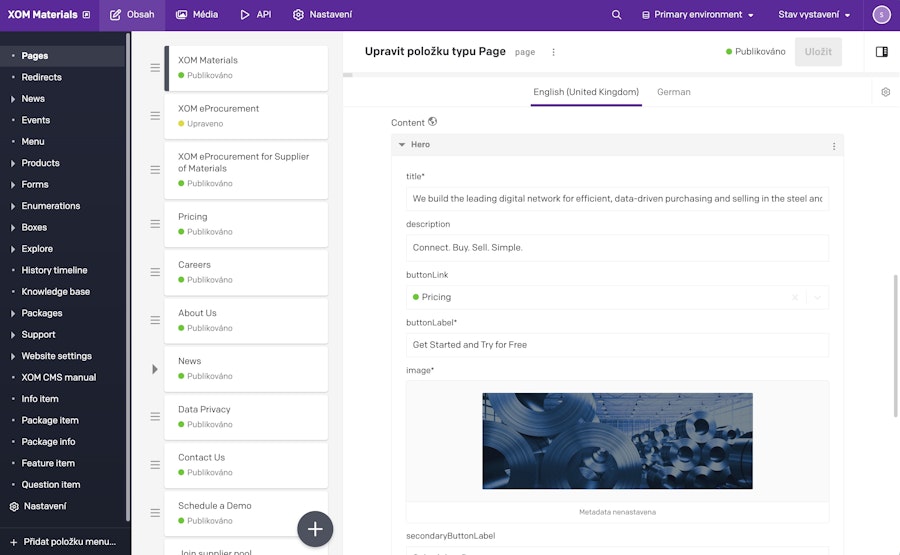This screenshot has height=555, width=900.
Task: Open the search magnifier icon
Action: click(616, 15)
